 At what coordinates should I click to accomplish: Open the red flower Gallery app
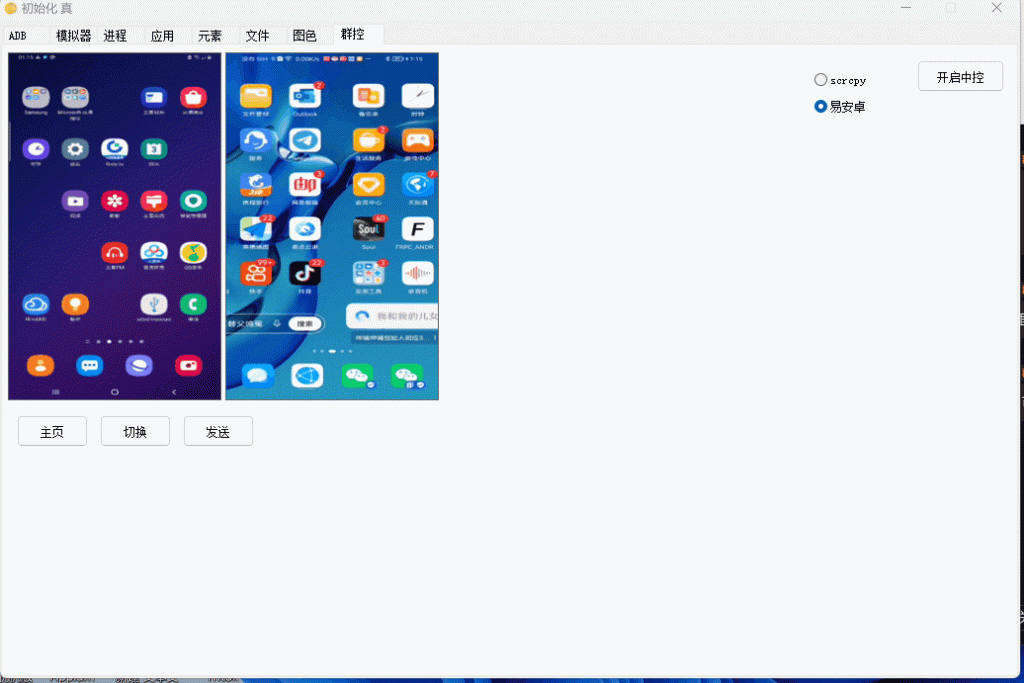click(114, 201)
